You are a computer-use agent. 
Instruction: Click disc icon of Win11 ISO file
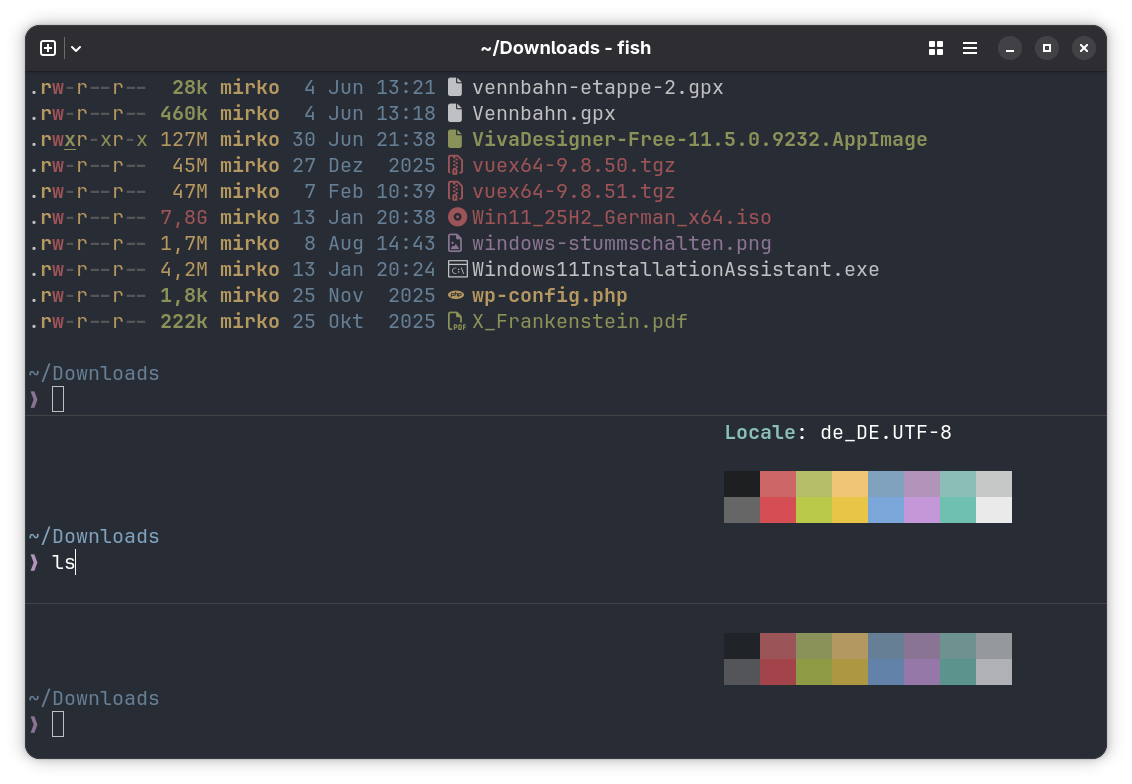click(457, 217)
